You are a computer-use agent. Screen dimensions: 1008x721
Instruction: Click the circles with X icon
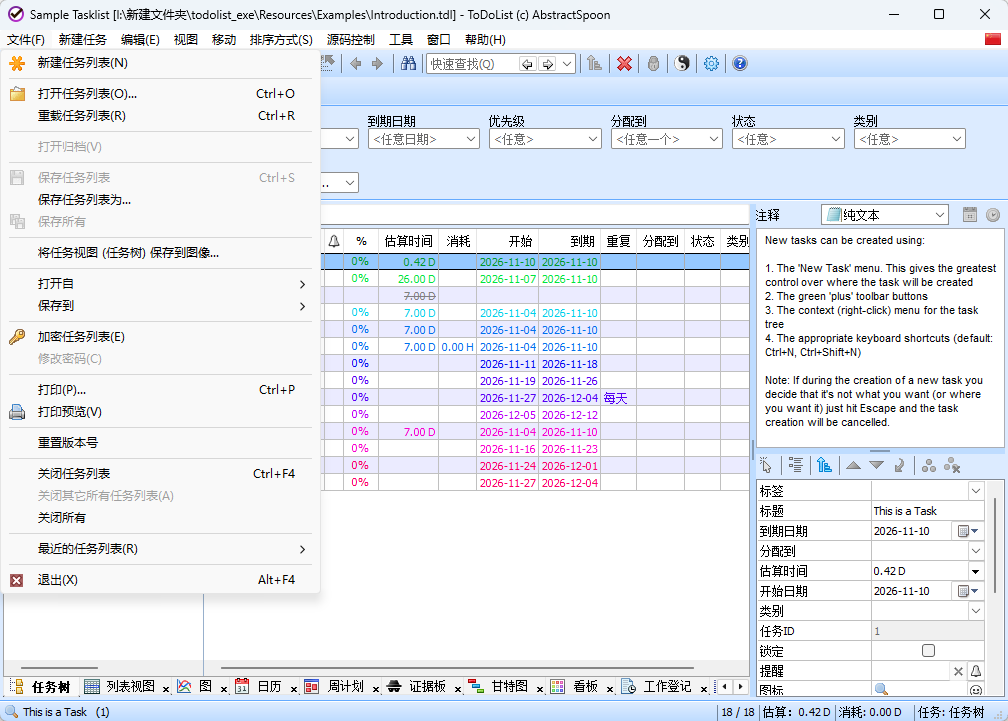pos(952,465)
